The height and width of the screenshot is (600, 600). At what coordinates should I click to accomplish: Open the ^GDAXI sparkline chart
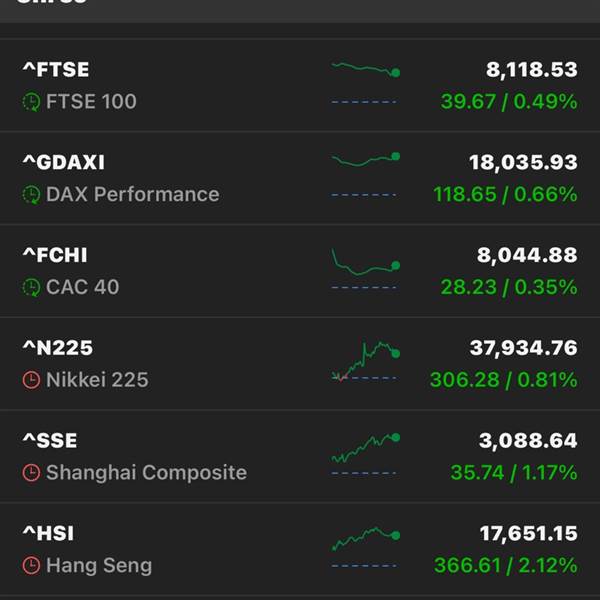(x=365, y=174)
